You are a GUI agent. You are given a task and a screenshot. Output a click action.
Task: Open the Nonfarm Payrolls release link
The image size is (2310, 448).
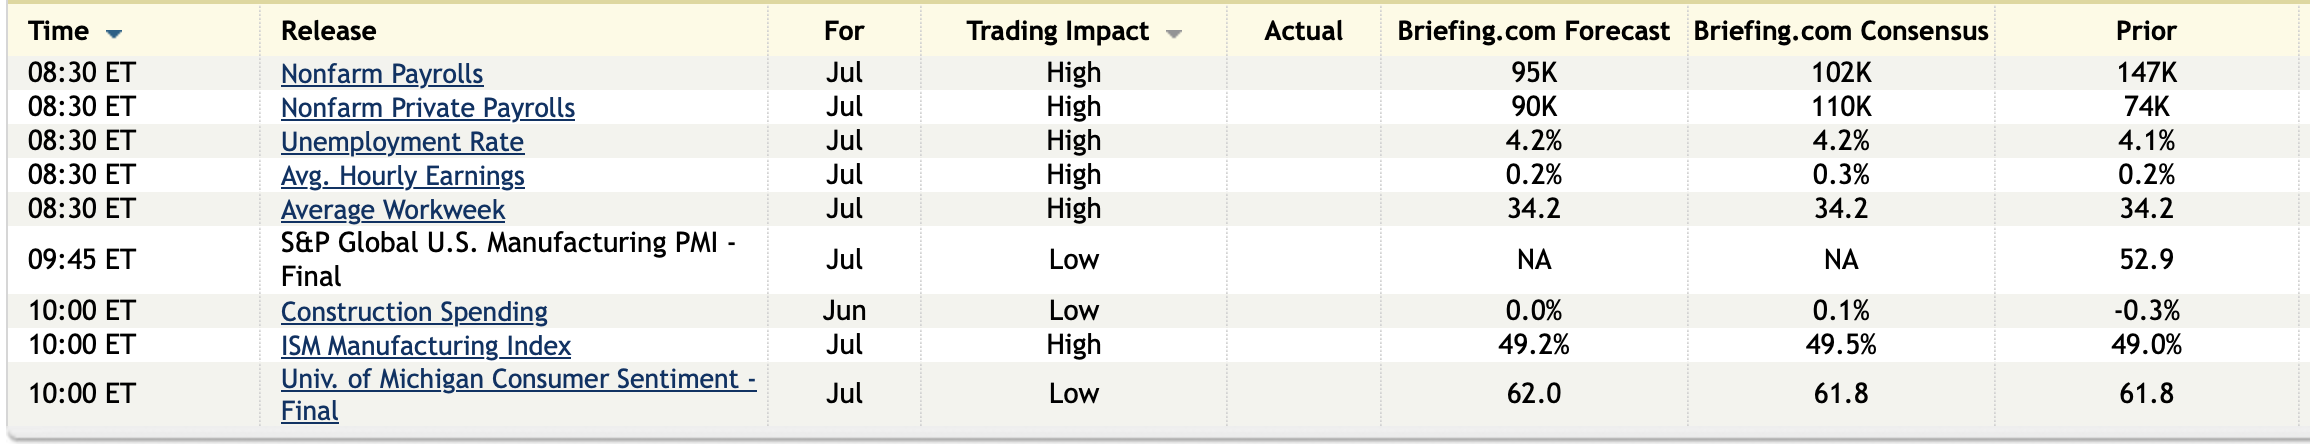pyautogui.click(x=382, y=74)
